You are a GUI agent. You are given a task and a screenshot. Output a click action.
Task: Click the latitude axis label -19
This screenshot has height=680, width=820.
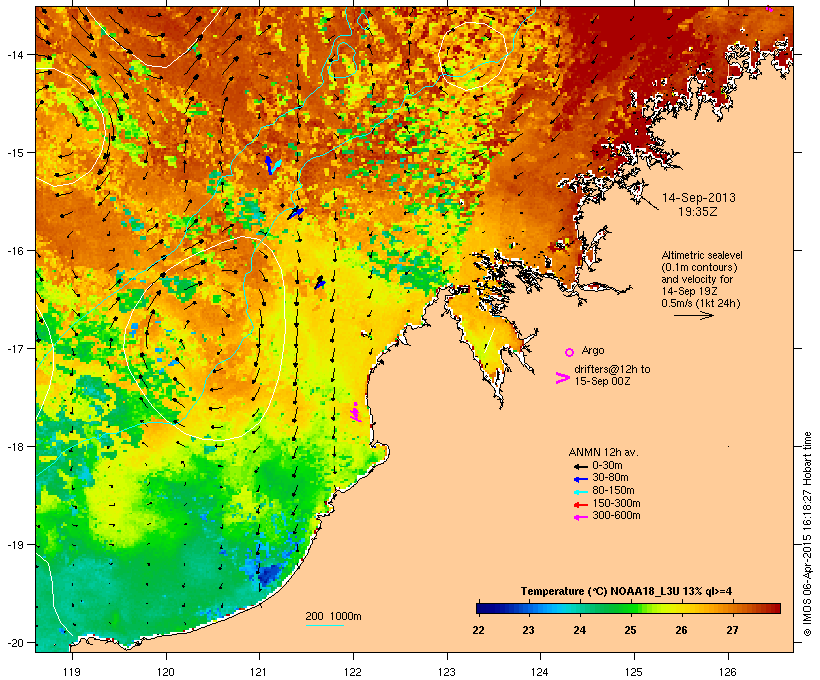(14, 545)
